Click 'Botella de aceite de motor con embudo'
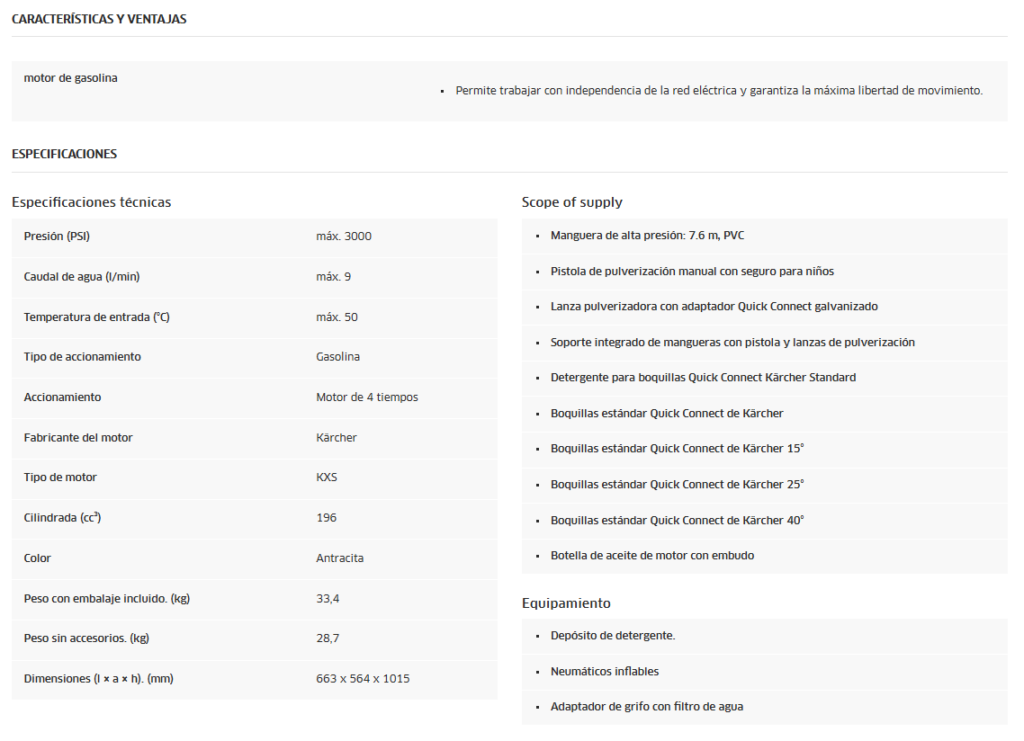Screen dimensions: 1024x741 652,555
